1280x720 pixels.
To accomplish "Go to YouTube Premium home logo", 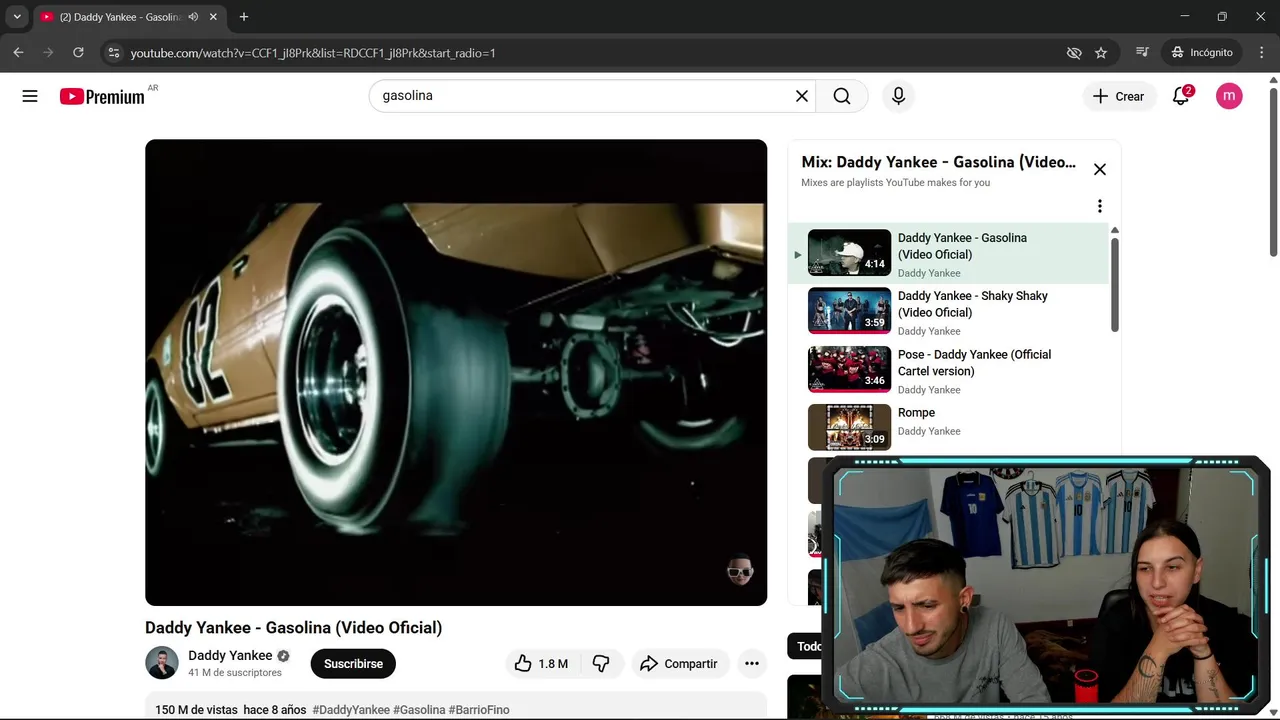I will tap(102, 96).
